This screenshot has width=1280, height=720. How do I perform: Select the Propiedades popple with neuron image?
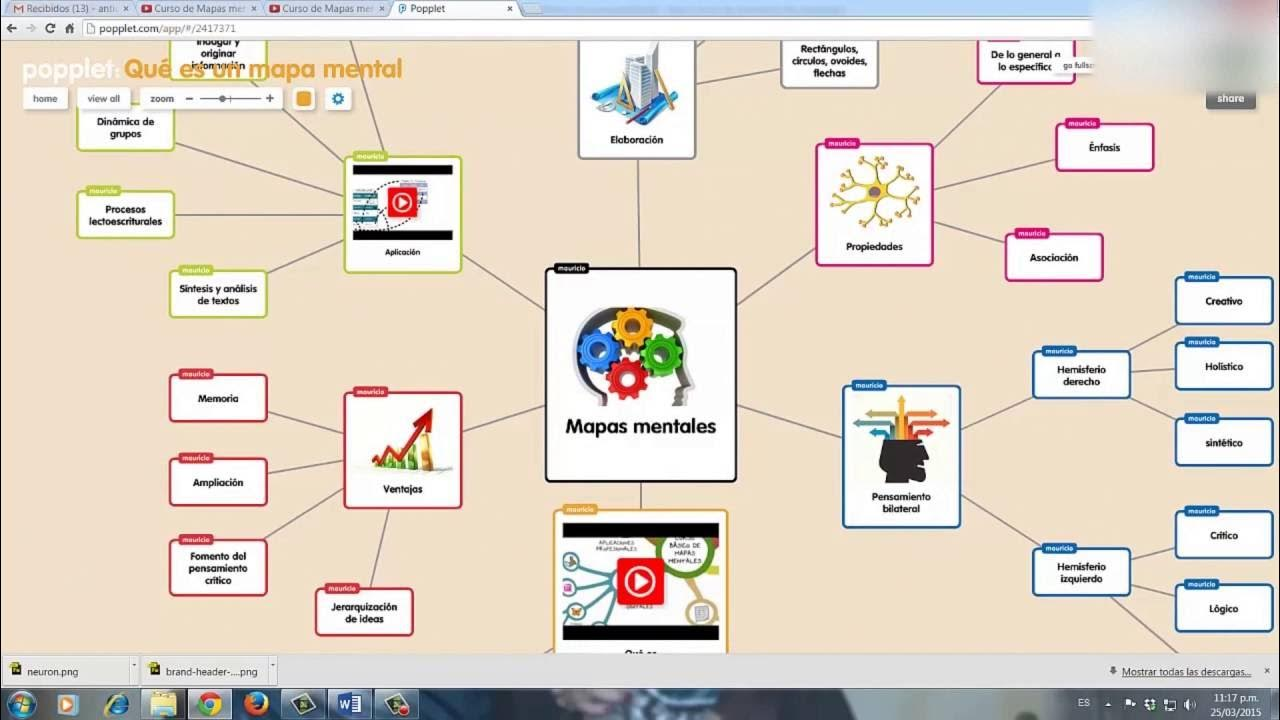874,204
